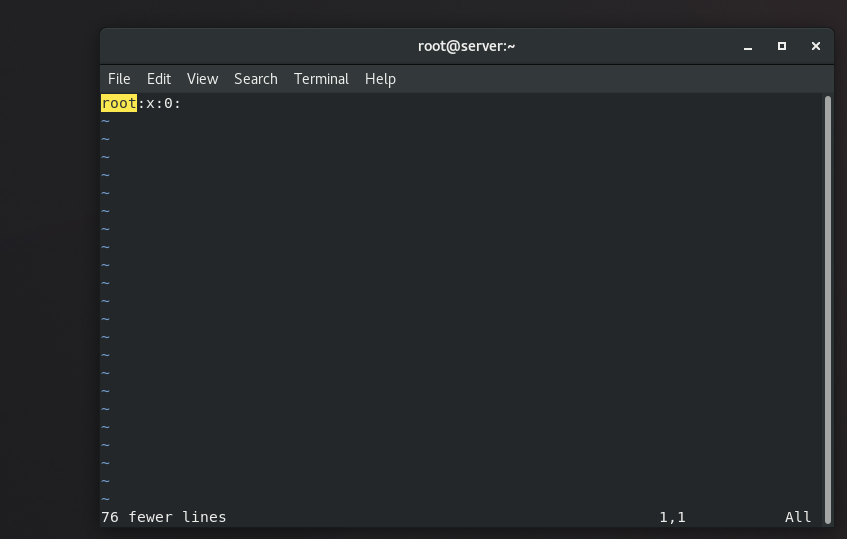Click the "All" scroll position indicator
The image size is (847, 539).
point(798,517)
